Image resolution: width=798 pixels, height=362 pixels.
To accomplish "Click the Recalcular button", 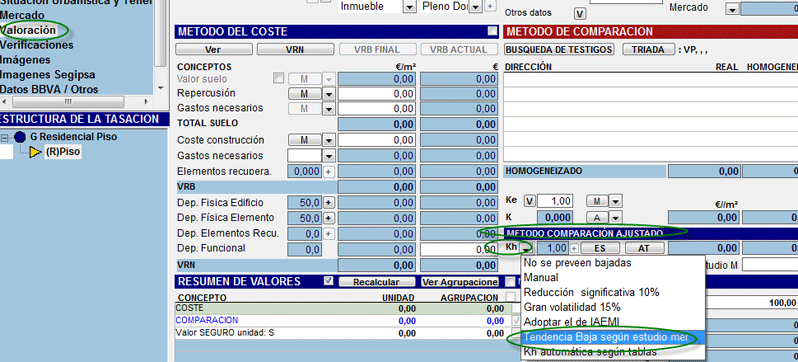I will coord(377,282).
